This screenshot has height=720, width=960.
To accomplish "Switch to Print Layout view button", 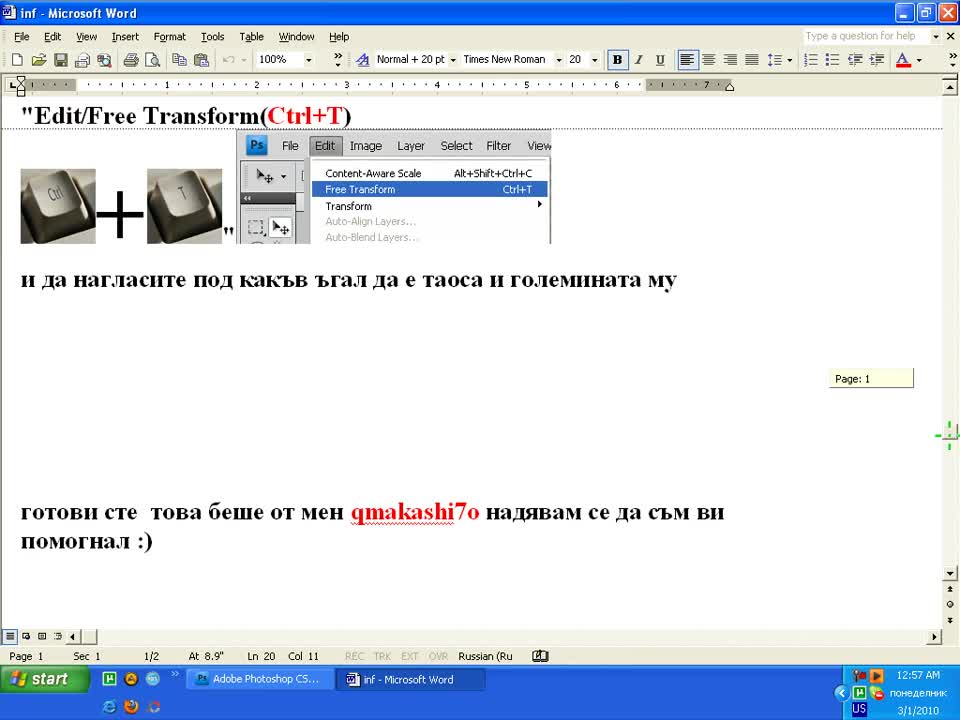I will coord(42,636).
